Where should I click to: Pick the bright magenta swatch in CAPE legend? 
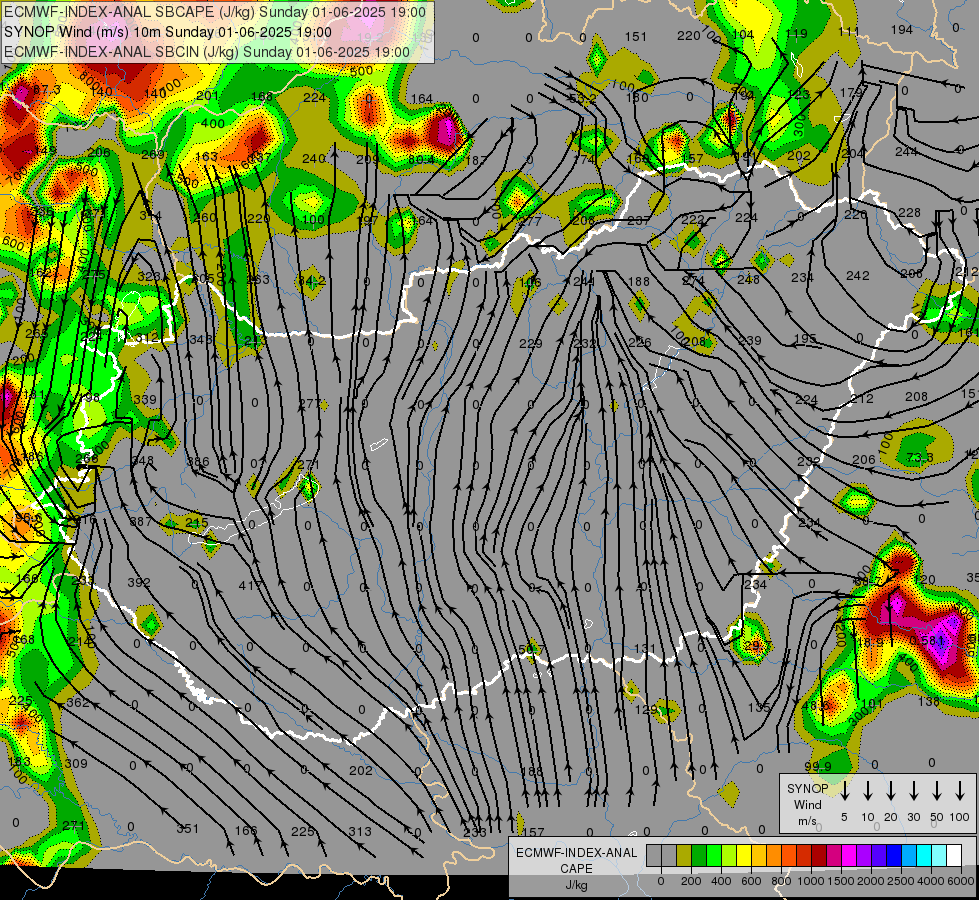click(x=849, y=856)
